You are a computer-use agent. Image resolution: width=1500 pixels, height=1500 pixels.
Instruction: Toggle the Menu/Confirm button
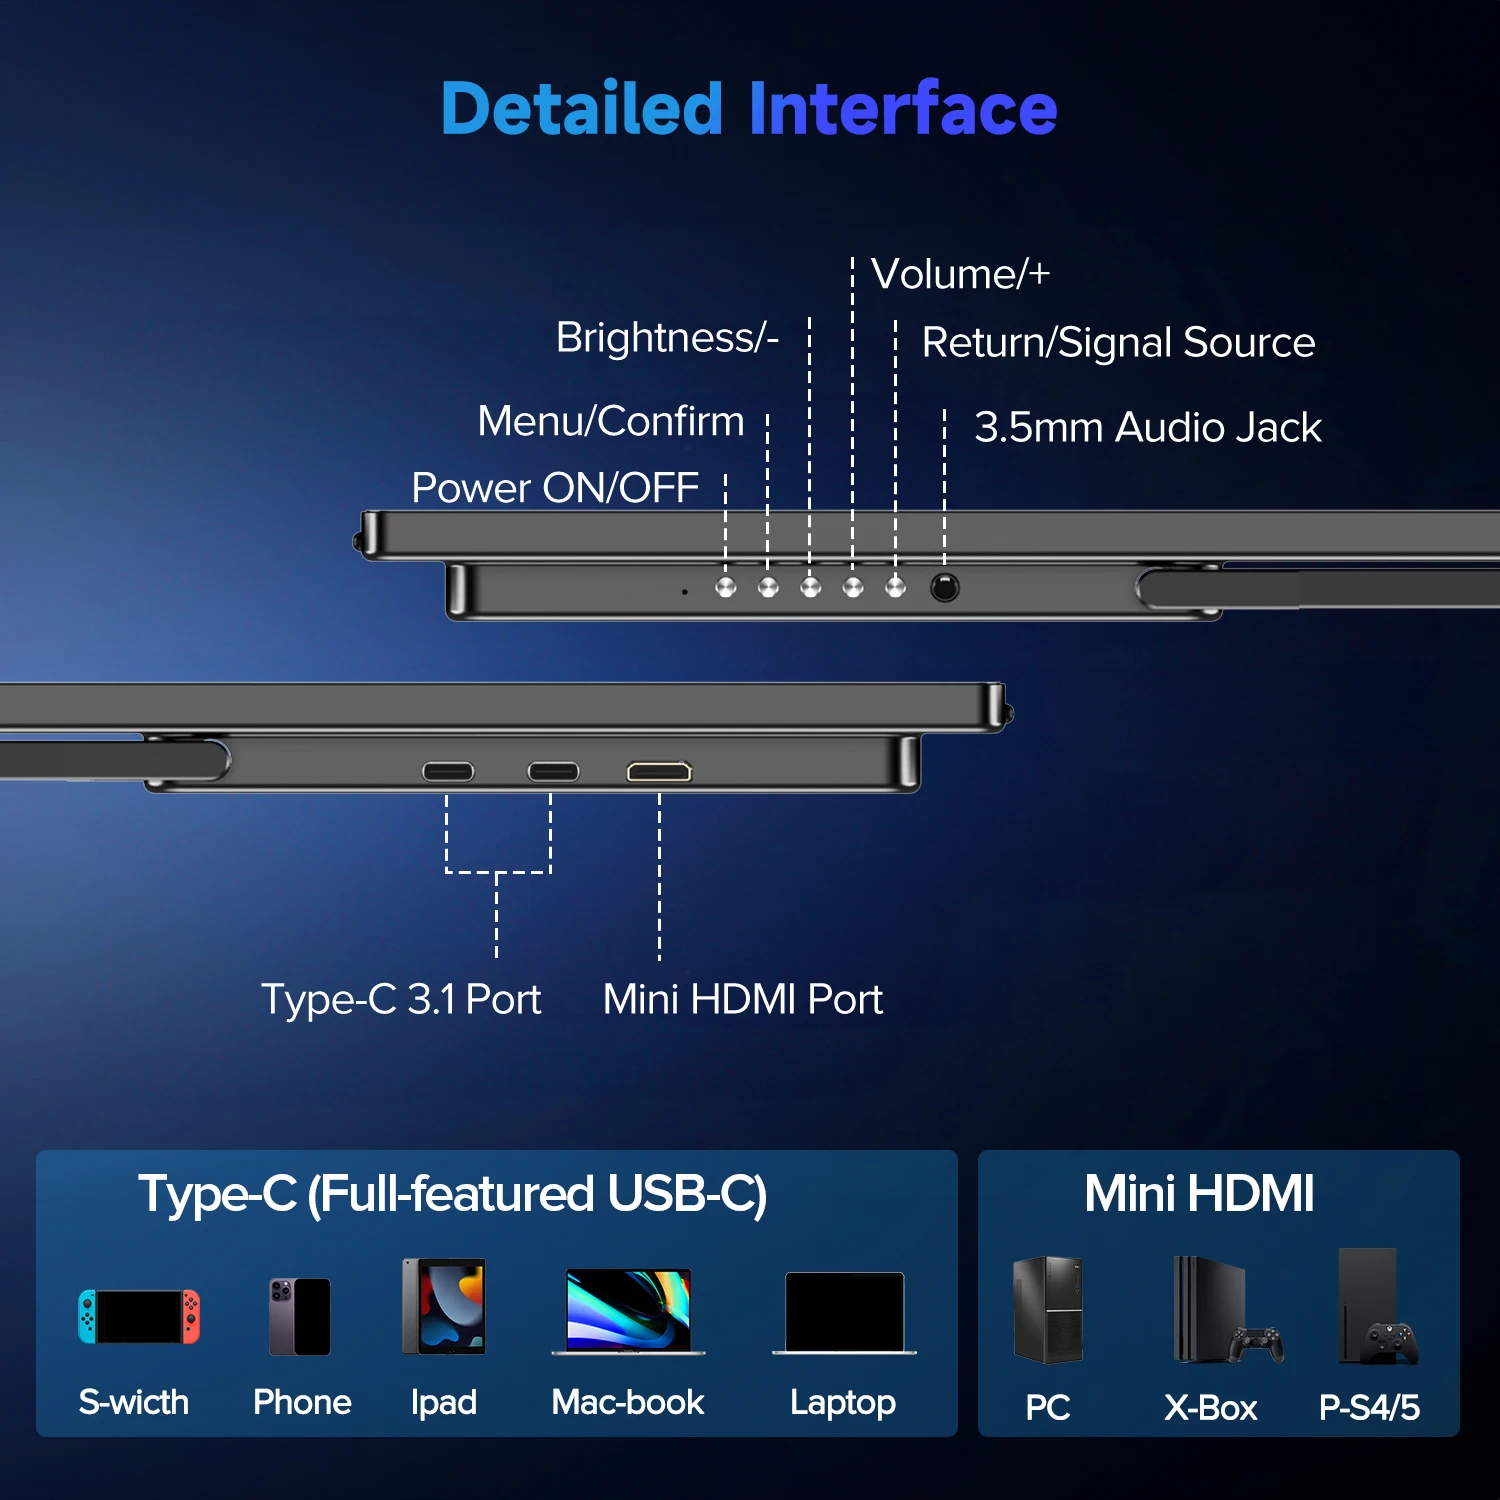(766, 589)
